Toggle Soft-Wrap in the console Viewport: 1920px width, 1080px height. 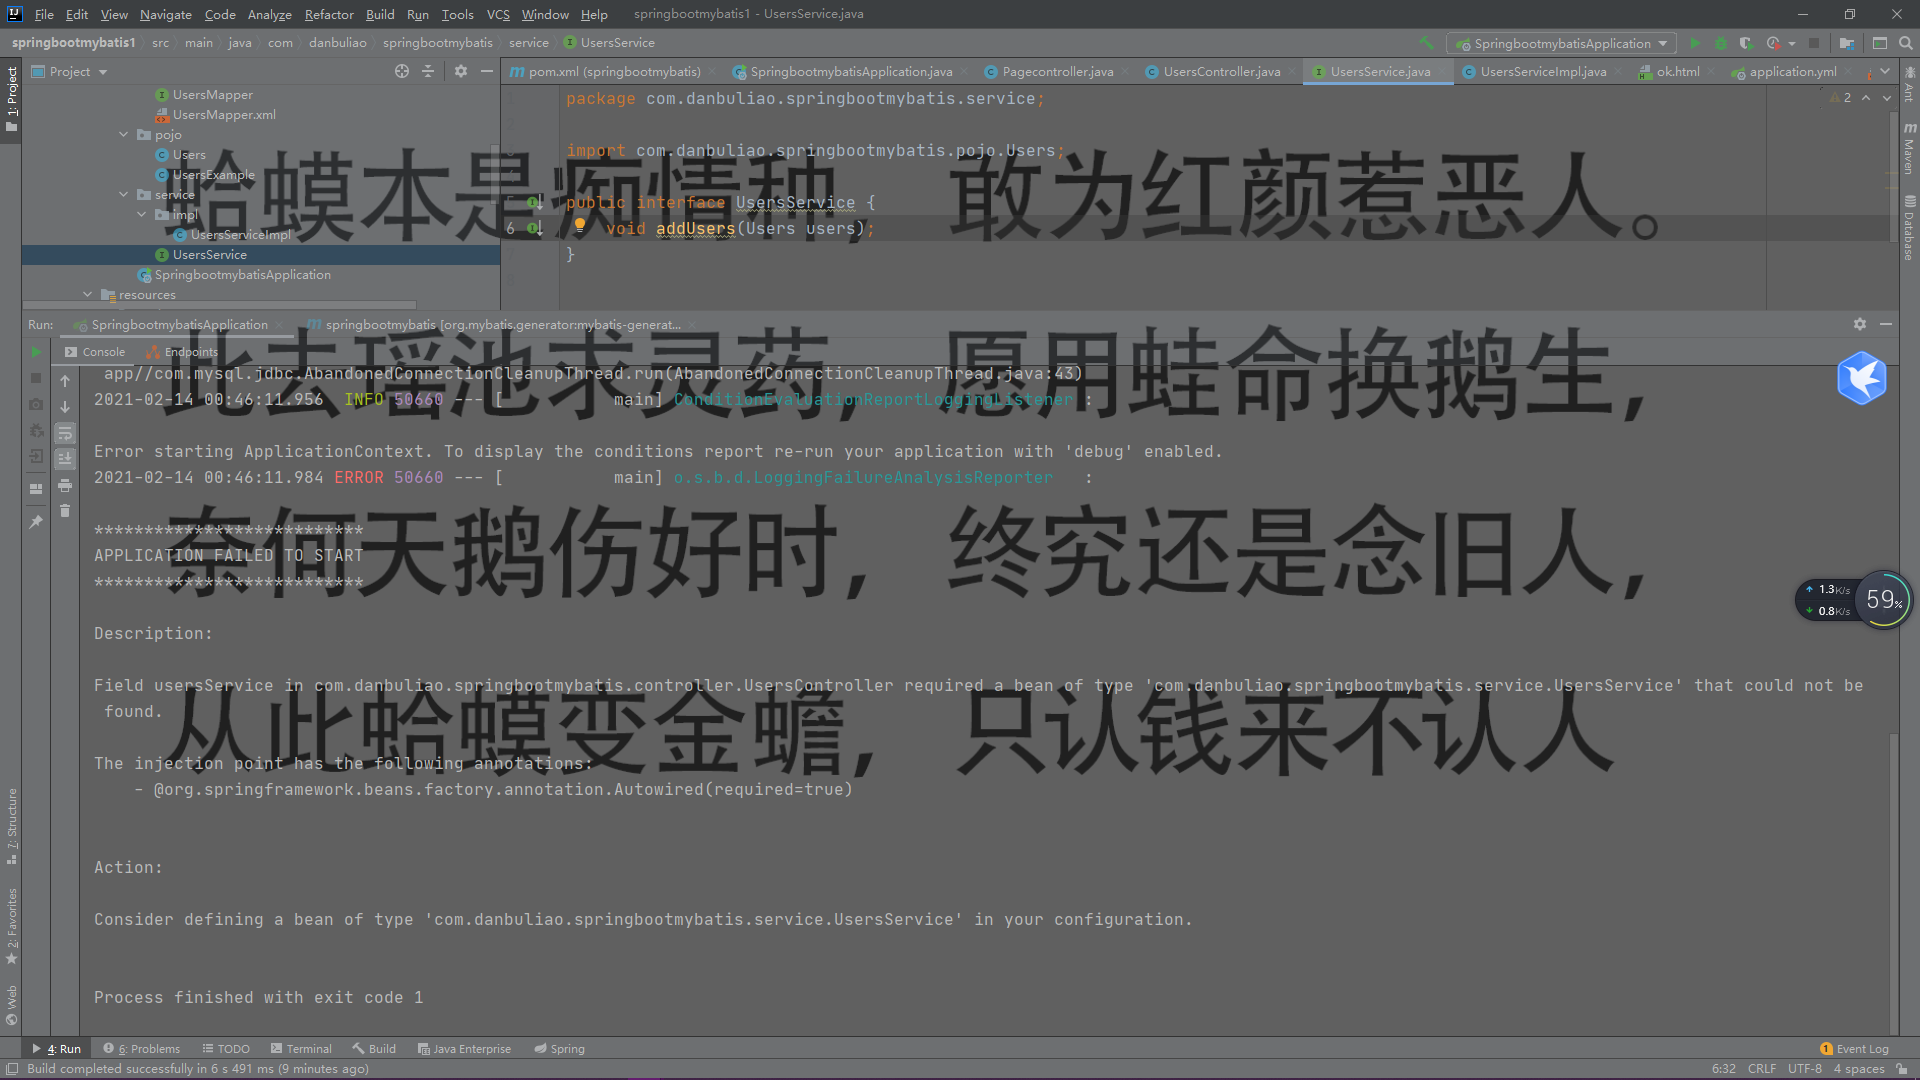pos(65,433)
